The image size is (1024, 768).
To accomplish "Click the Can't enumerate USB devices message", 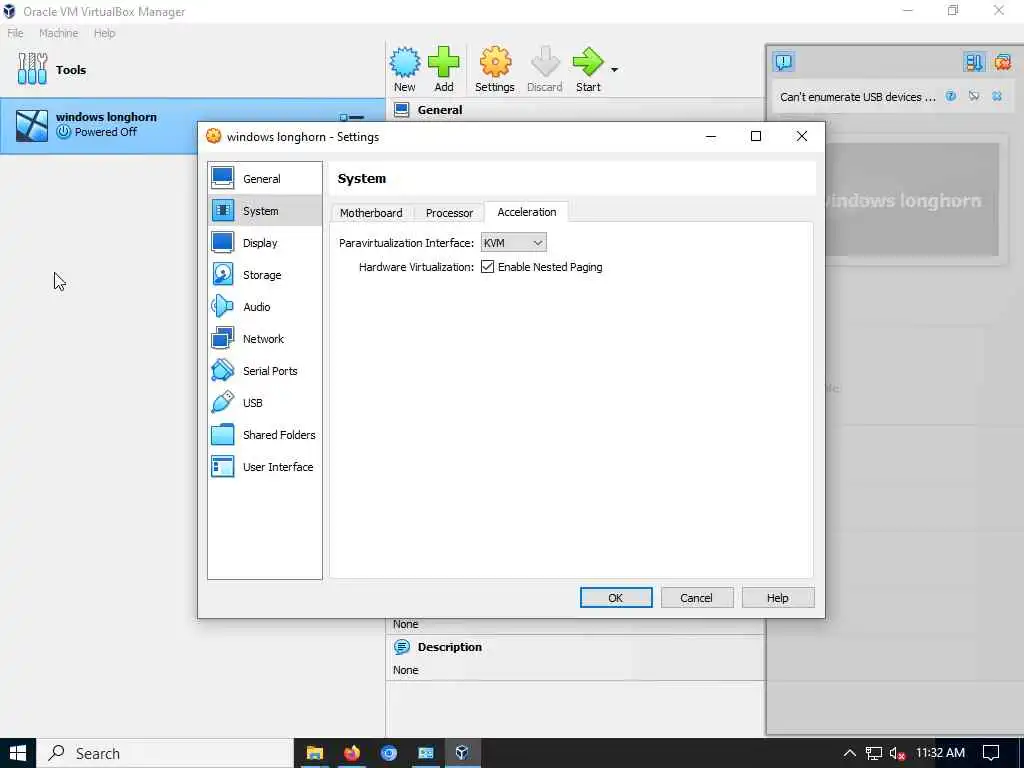I will point(857,97).
